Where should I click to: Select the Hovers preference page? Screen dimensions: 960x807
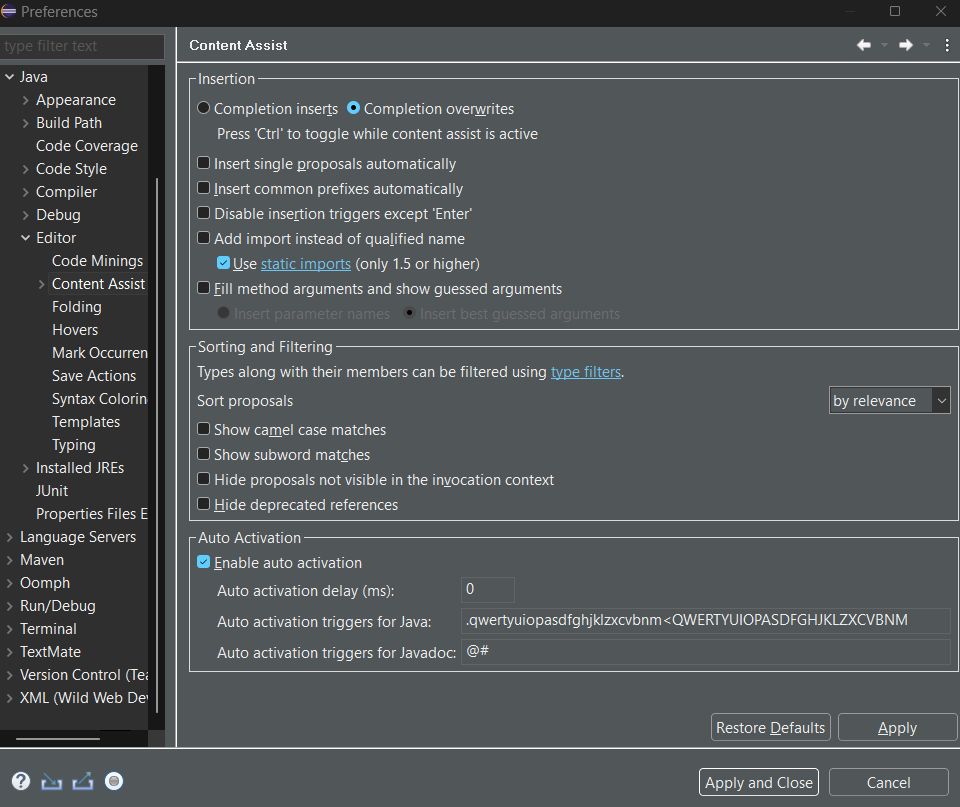[x=75, y=330]
